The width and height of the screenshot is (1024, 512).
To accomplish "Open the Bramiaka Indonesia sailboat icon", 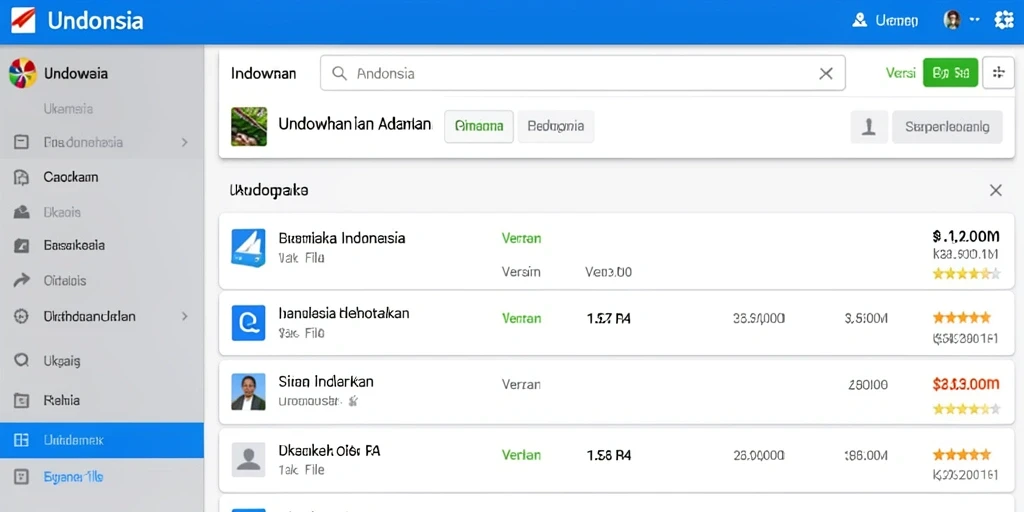I will click(x=249, y=248).
